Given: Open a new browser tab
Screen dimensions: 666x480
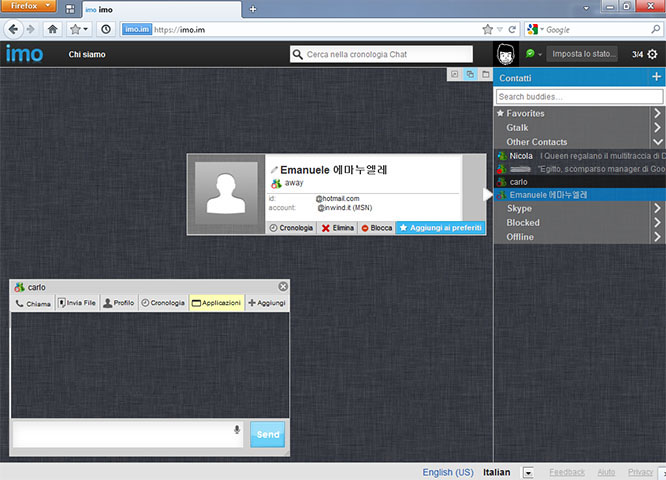Looking at the screenshot, I should [x=253, y=9].
